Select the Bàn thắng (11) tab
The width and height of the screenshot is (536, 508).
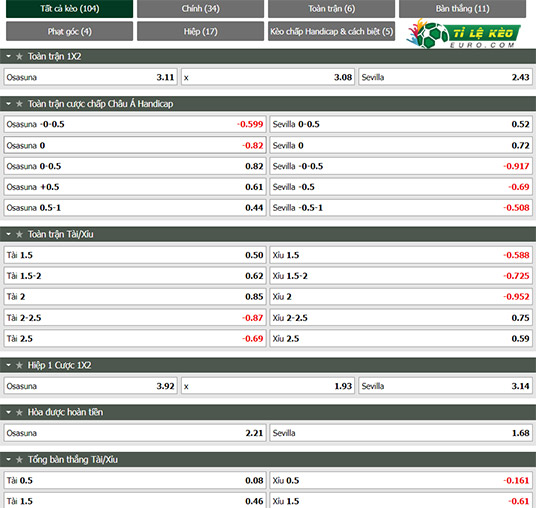click(x=462, y=9)
